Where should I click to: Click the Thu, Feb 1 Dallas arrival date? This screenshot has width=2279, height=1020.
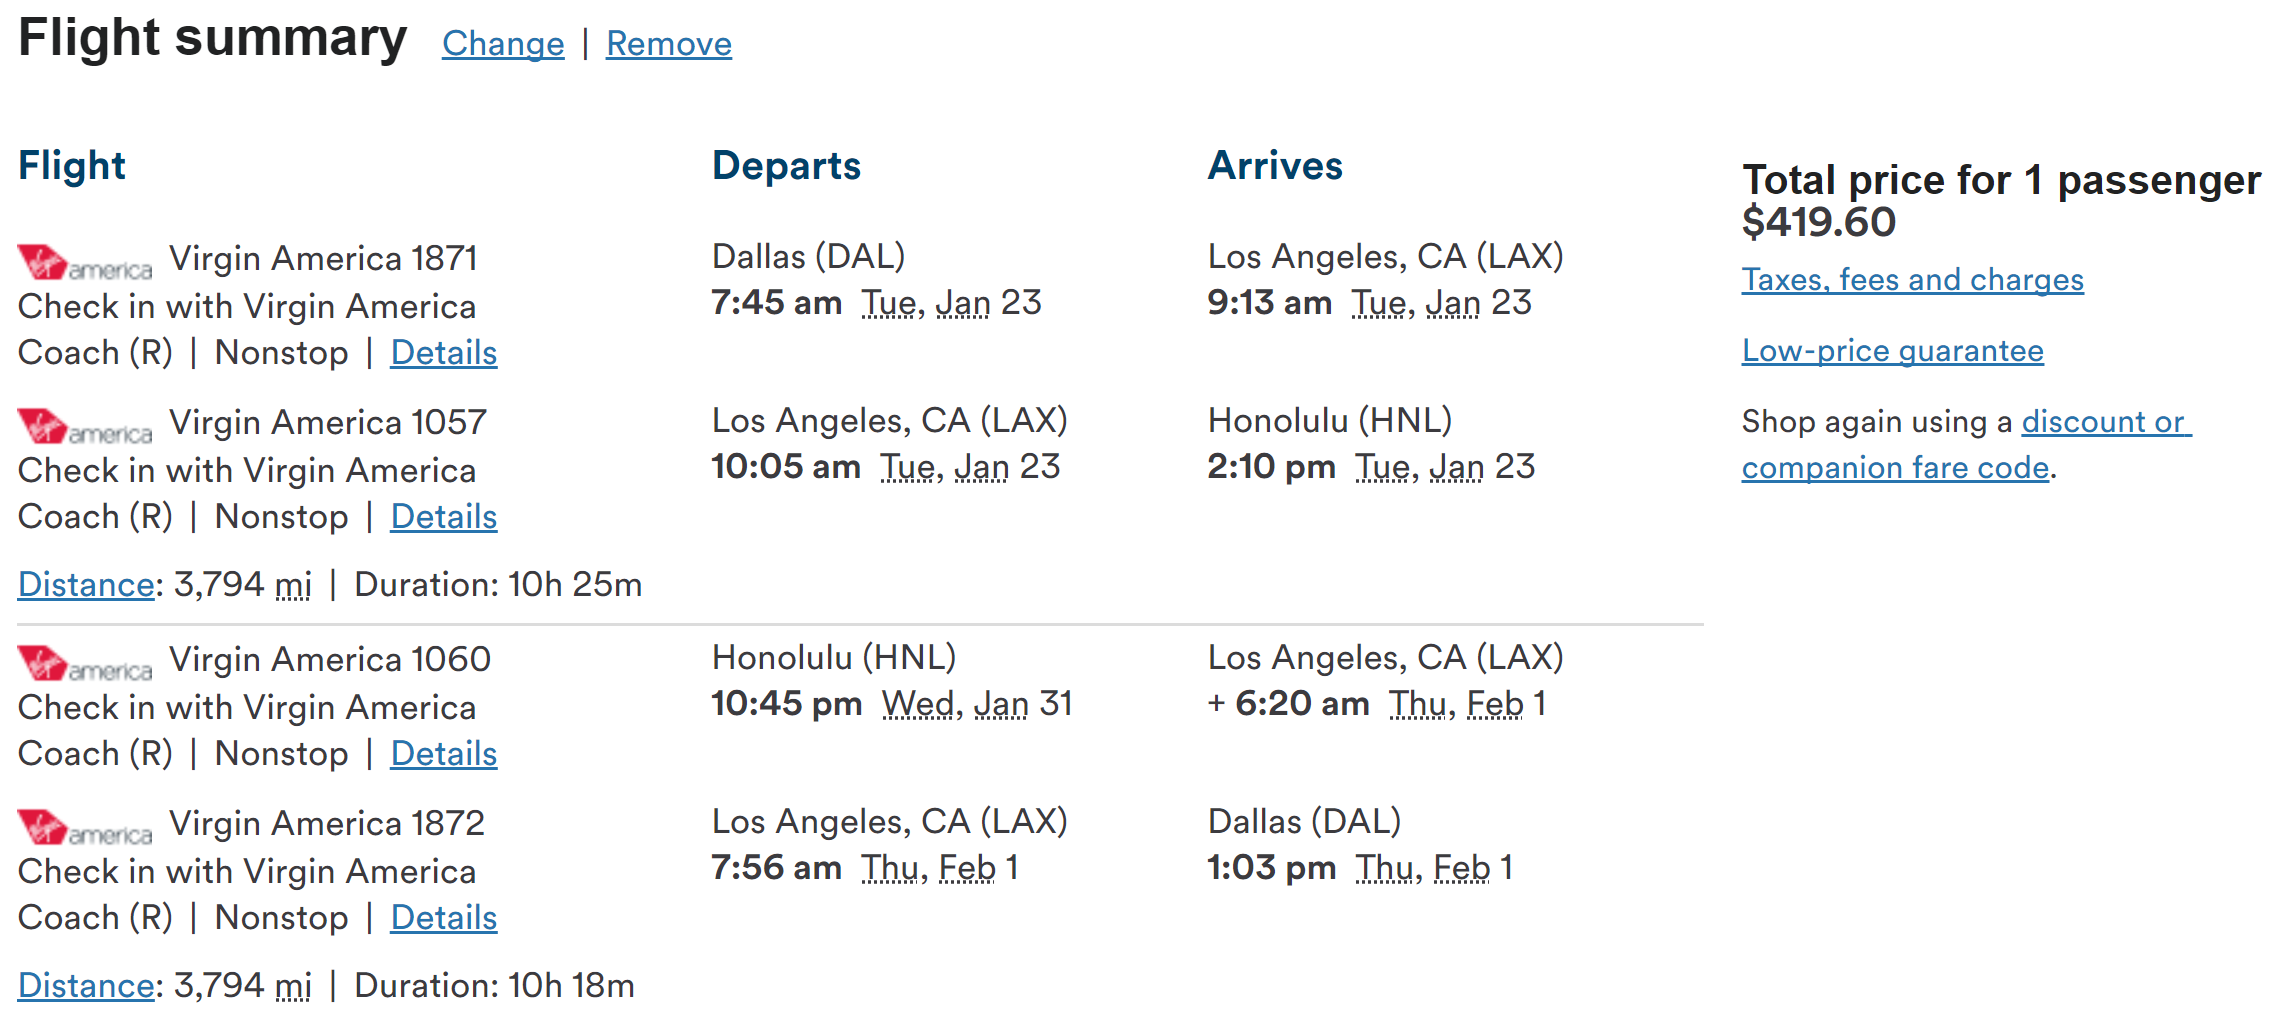[1434, 868]
